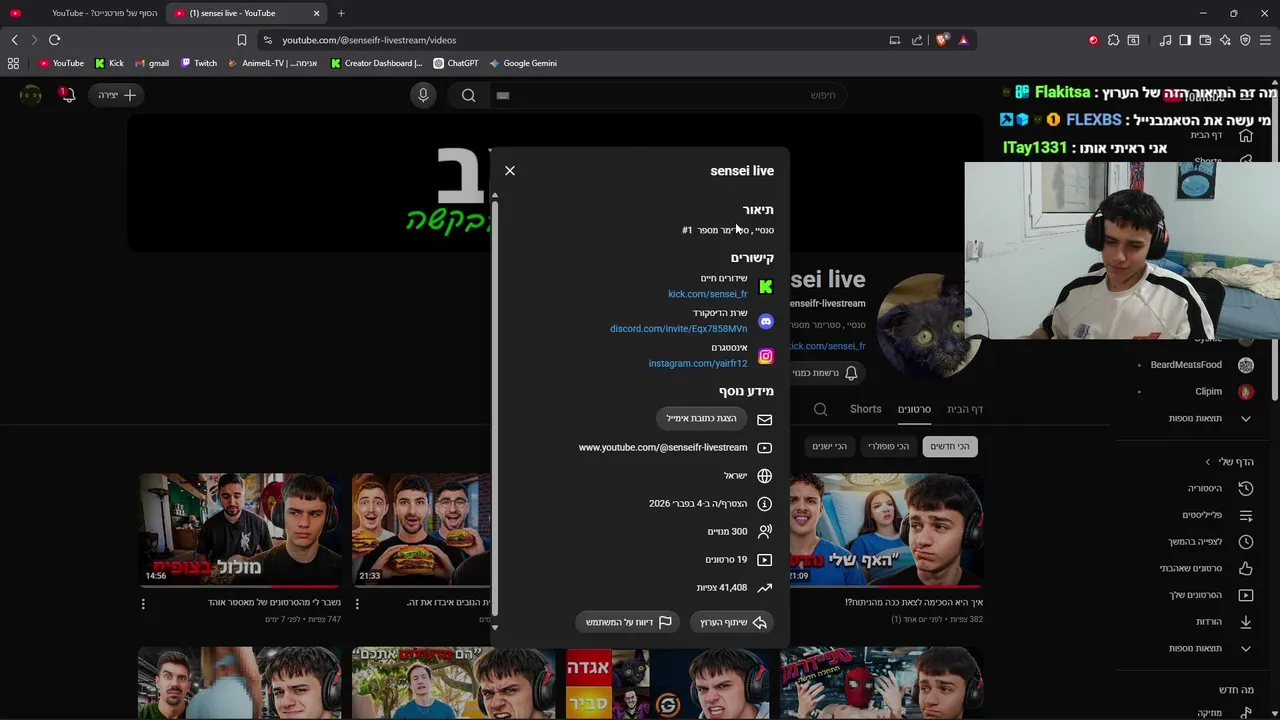This screenshot has height=720, width=1280.
Task: Click the 'יצירה' create button
Action: [117, 95]
